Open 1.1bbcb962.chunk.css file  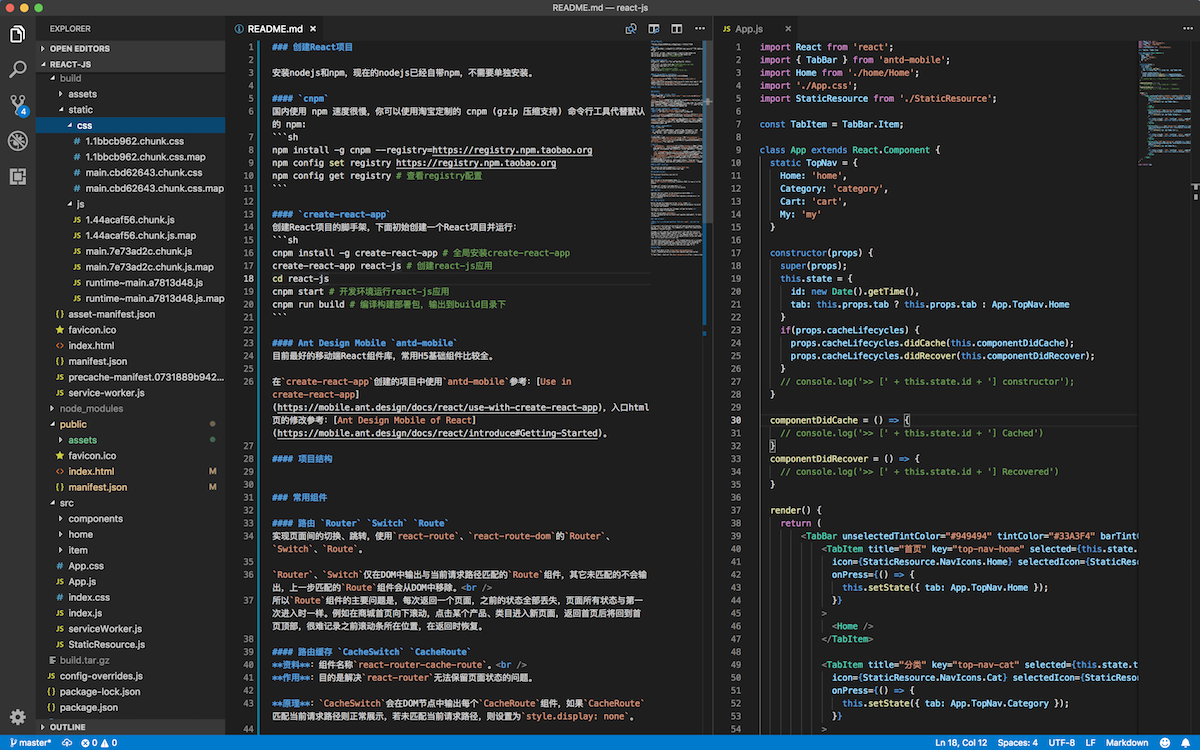click(130, 141)
